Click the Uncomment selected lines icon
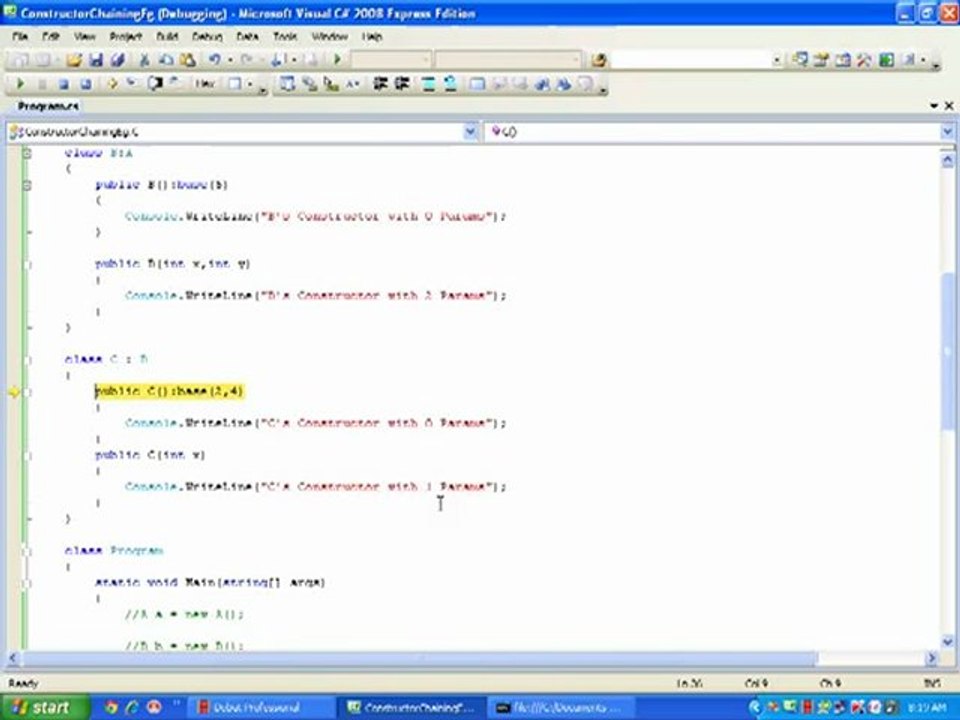 [x=450, y=84]
